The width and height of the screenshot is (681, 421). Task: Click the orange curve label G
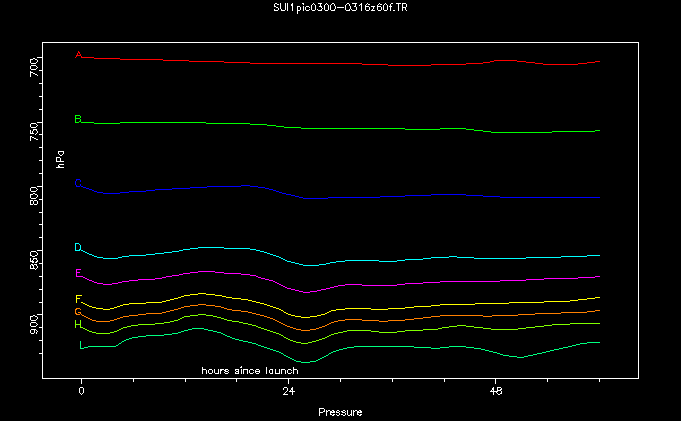click(x=78, y=313)
